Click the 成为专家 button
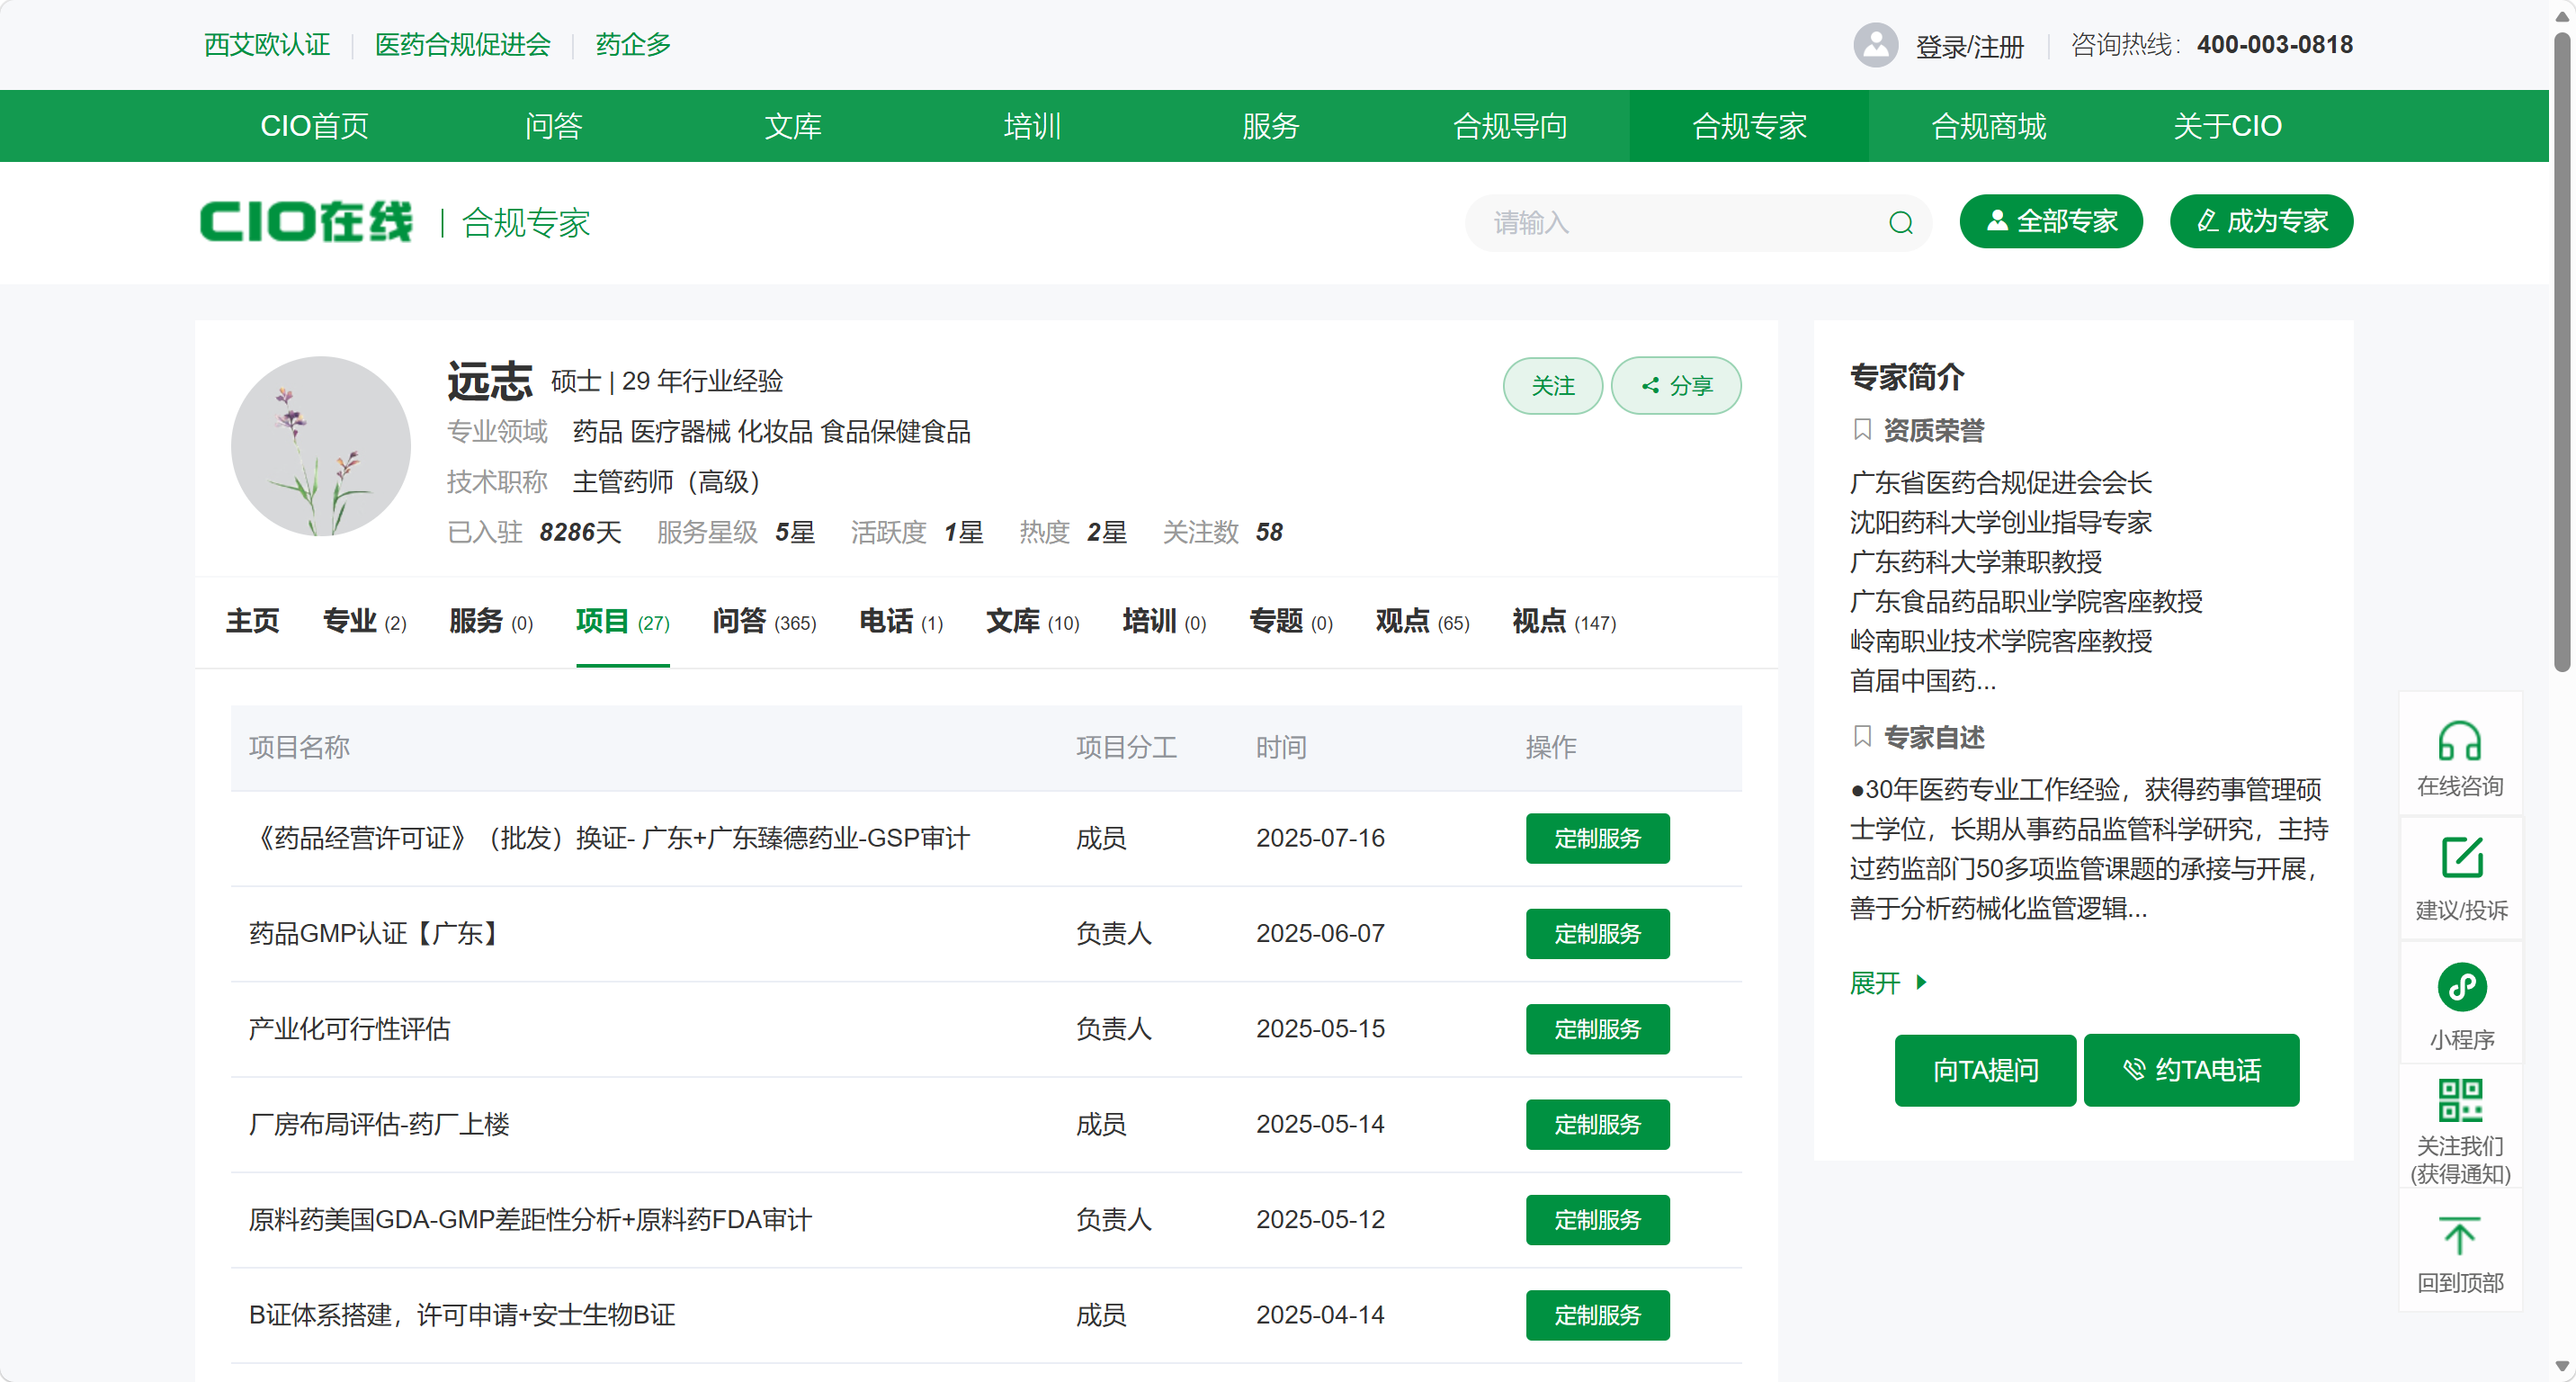Screen dimensions: 2576x1382 click(x=2261, y=221)
